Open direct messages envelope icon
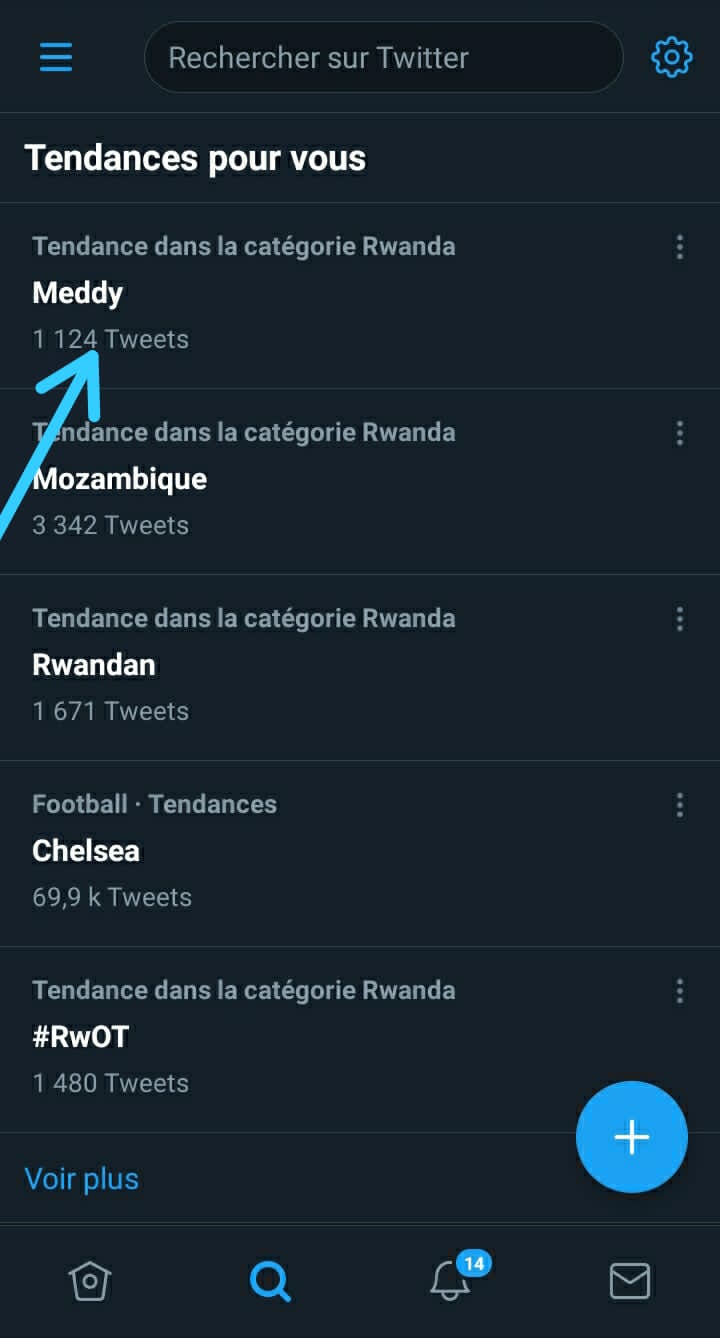The image size is (720, 1338). point(630,1281)
